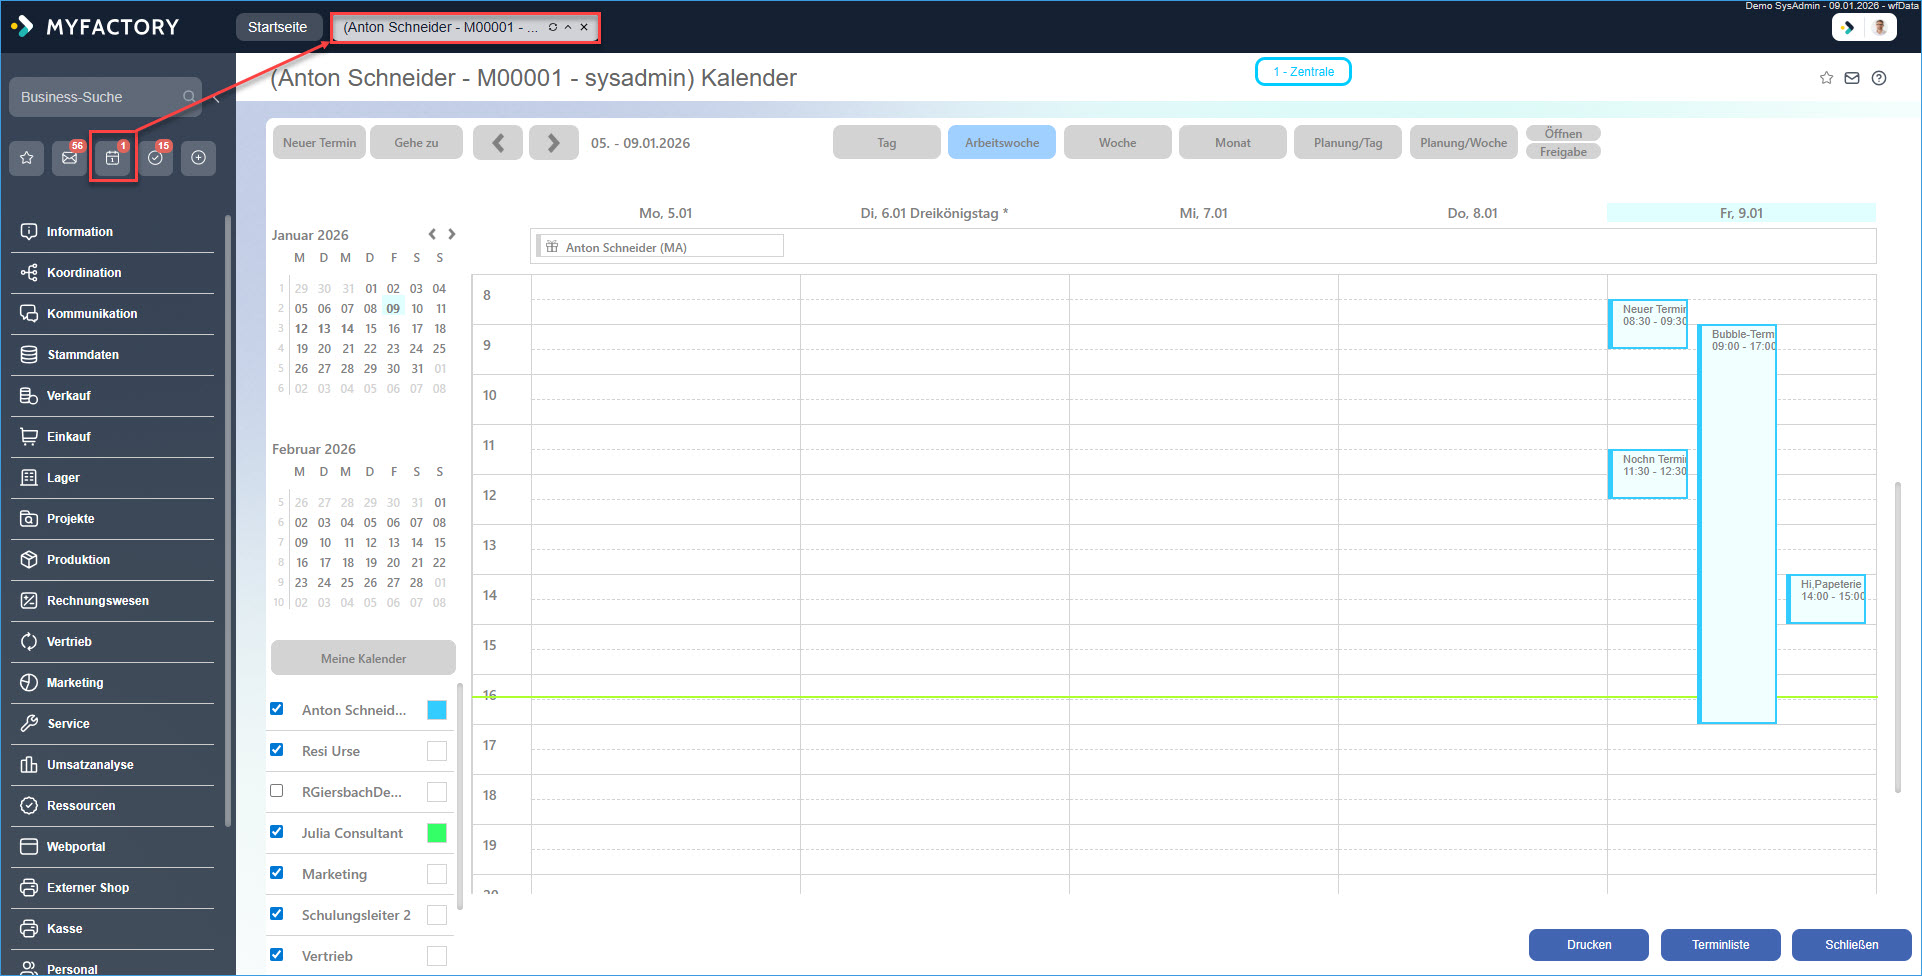The image size is (1922, 976).
Task: Open the mail inbox icon with 56 badge
Action: [x=69, y=158]
